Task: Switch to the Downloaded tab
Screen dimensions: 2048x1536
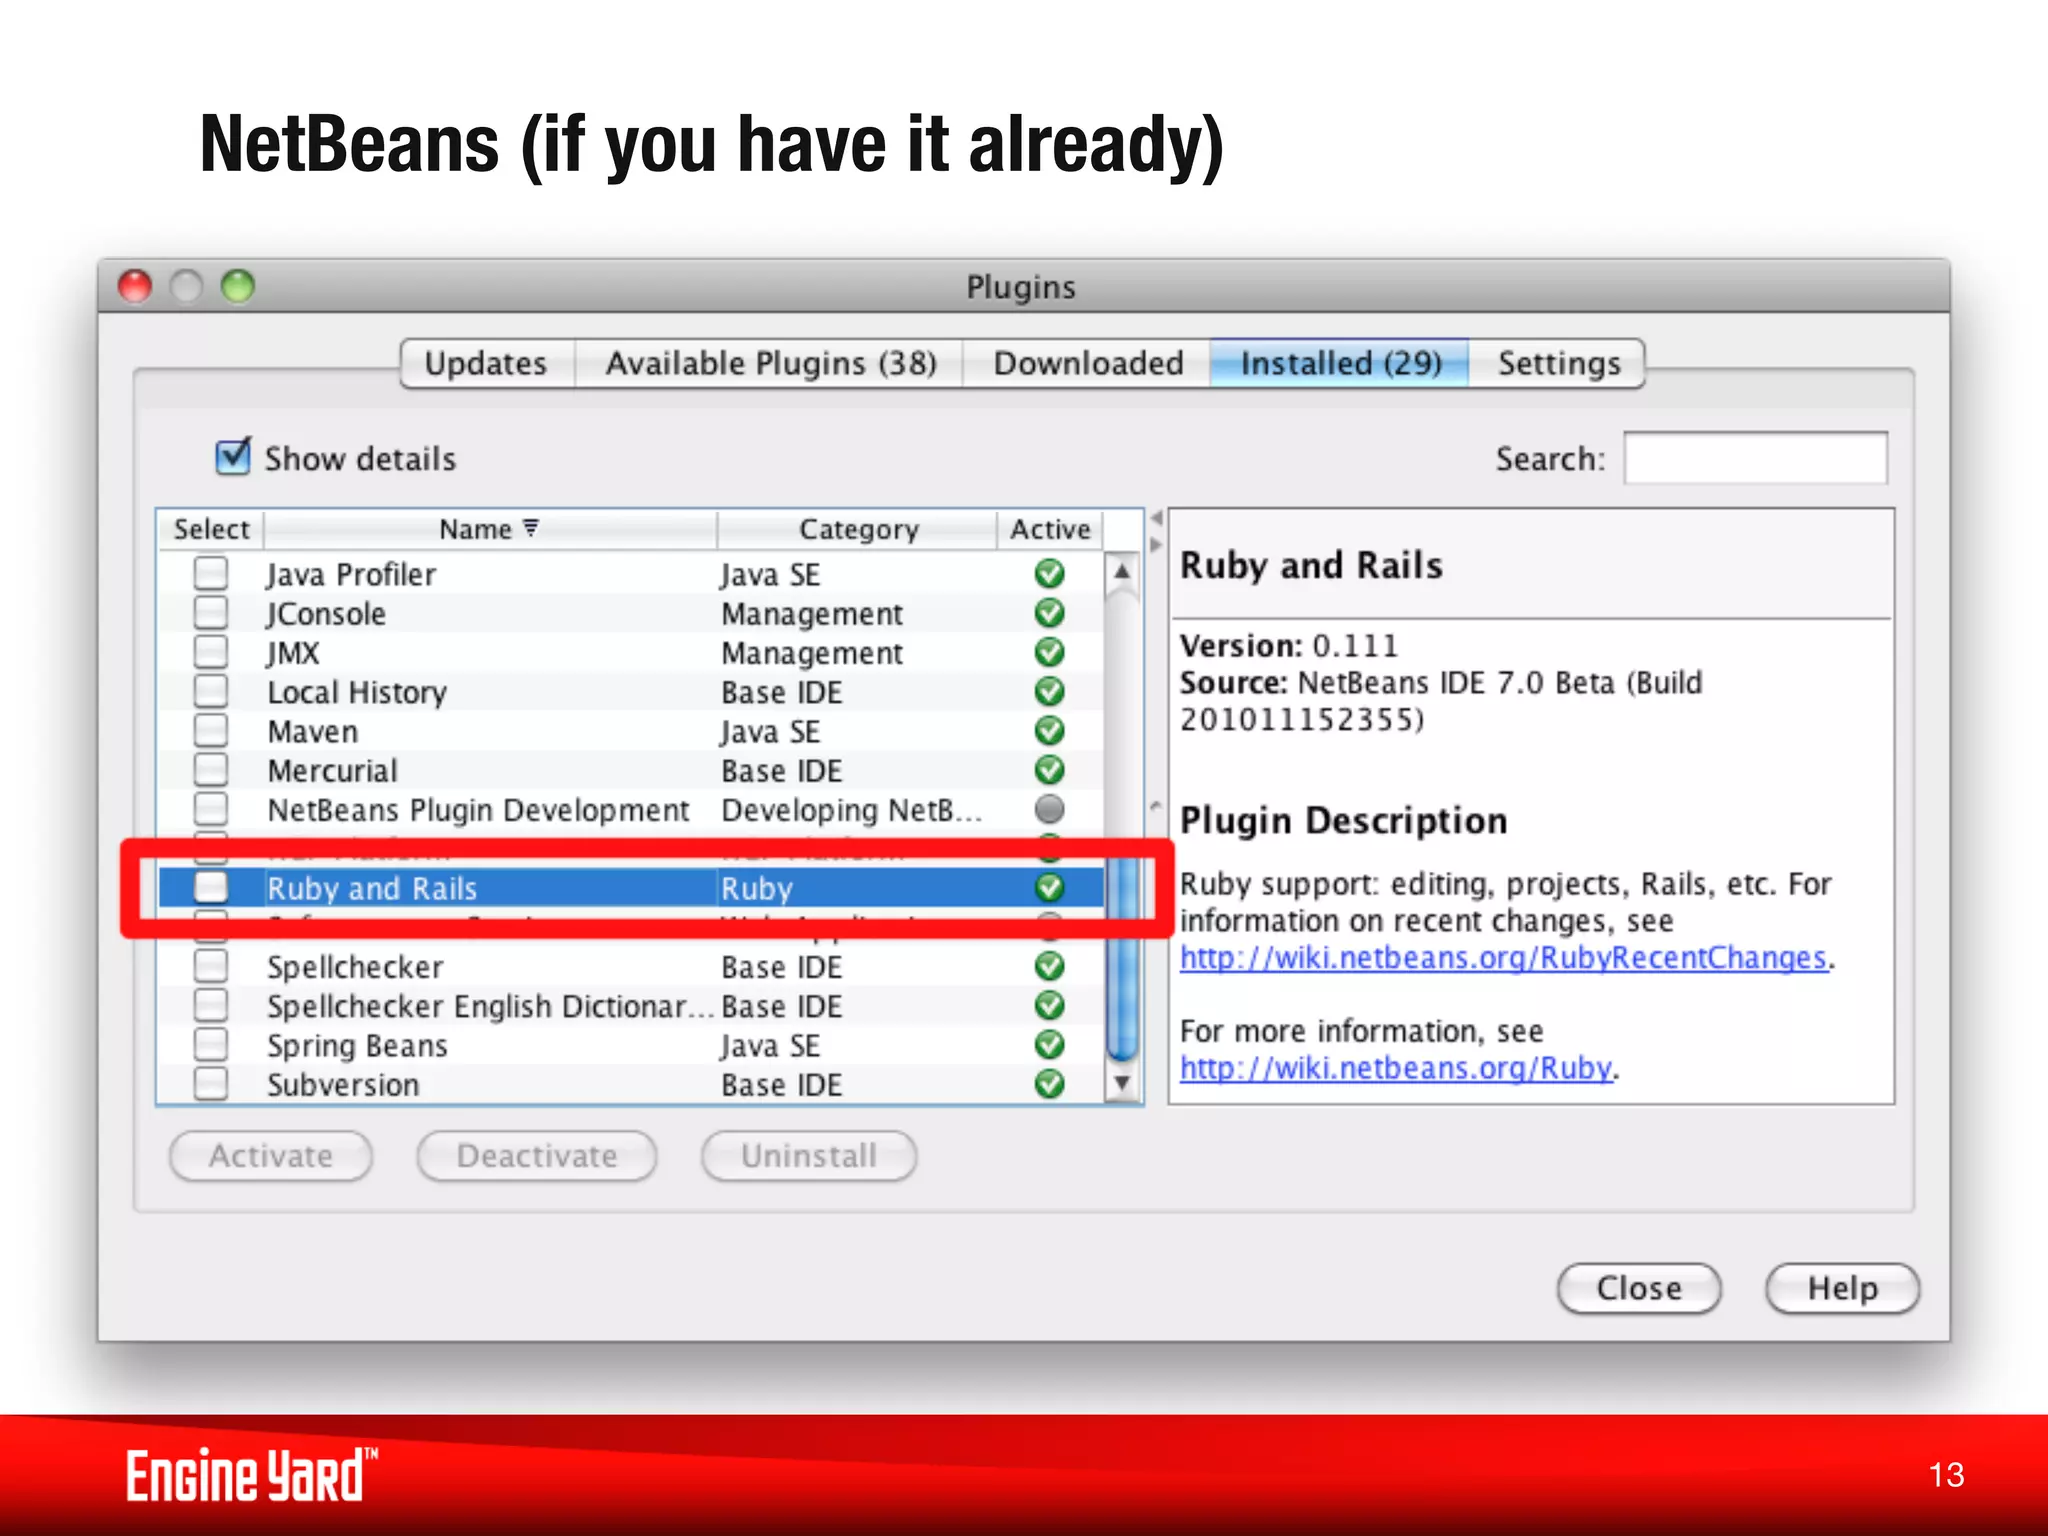Action: tap(1088, 363)
